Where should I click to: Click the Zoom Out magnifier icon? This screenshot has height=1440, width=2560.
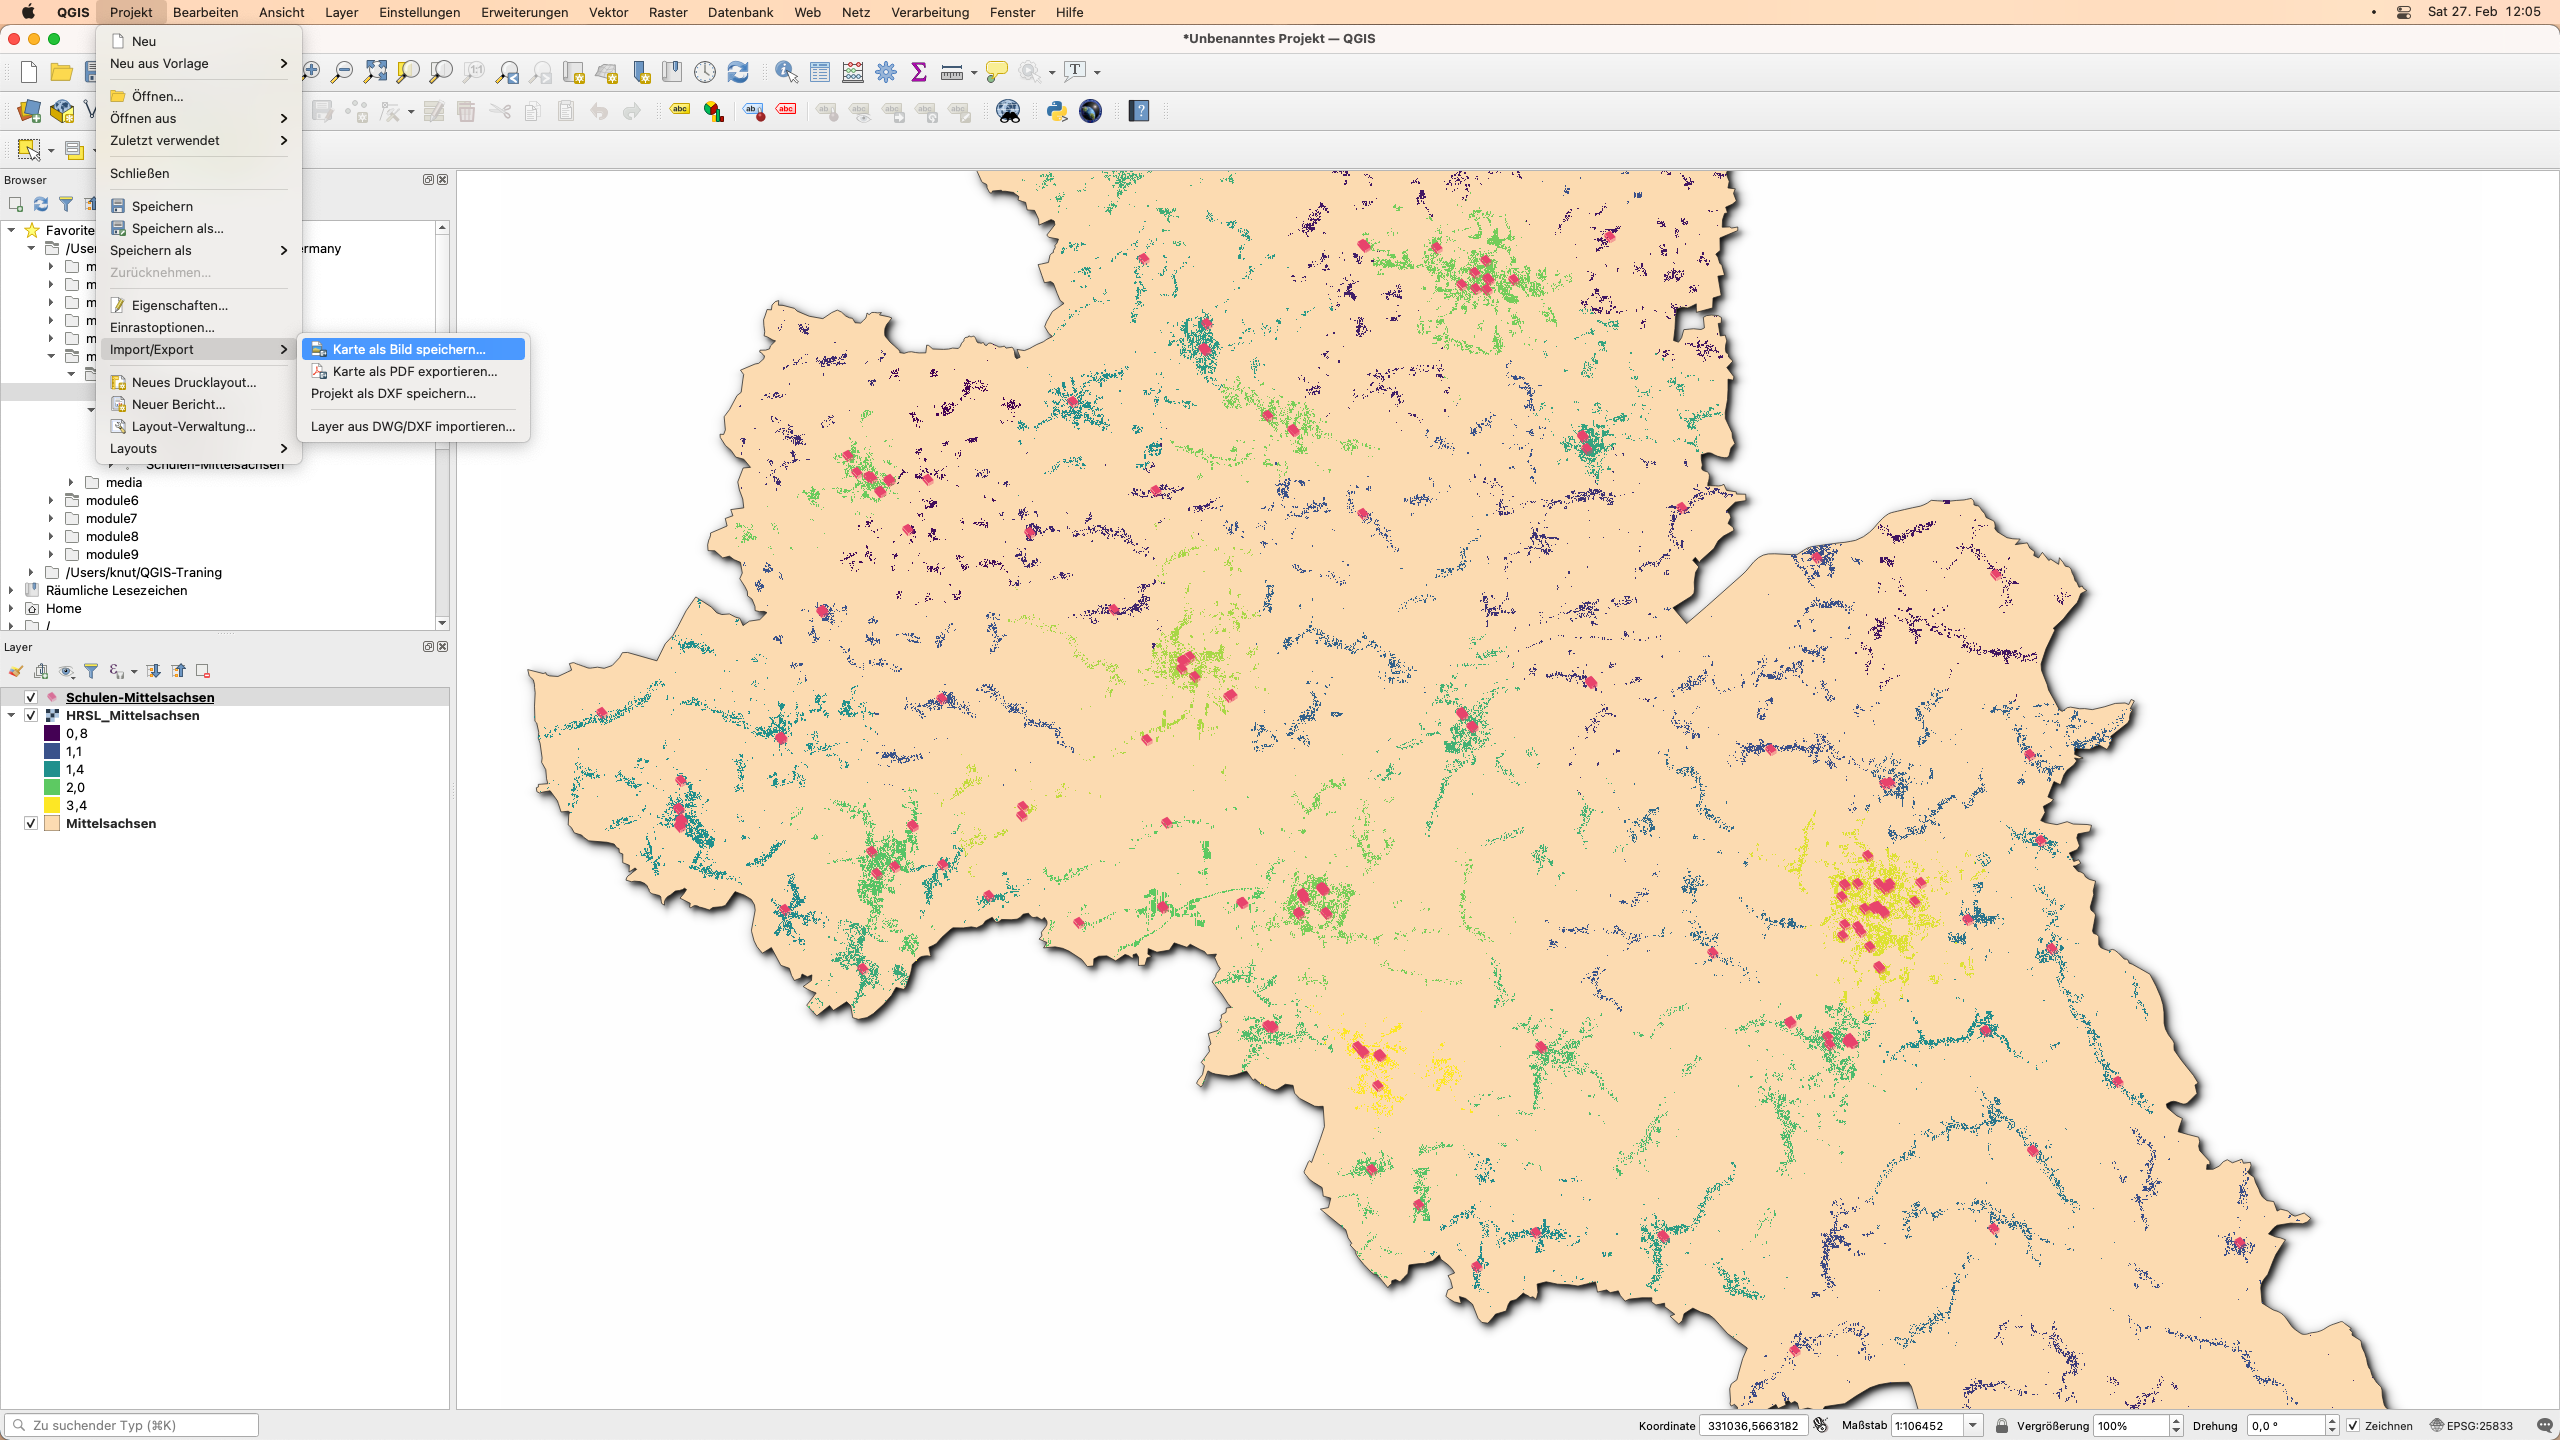pyautogui.click(x=342, y=72)
